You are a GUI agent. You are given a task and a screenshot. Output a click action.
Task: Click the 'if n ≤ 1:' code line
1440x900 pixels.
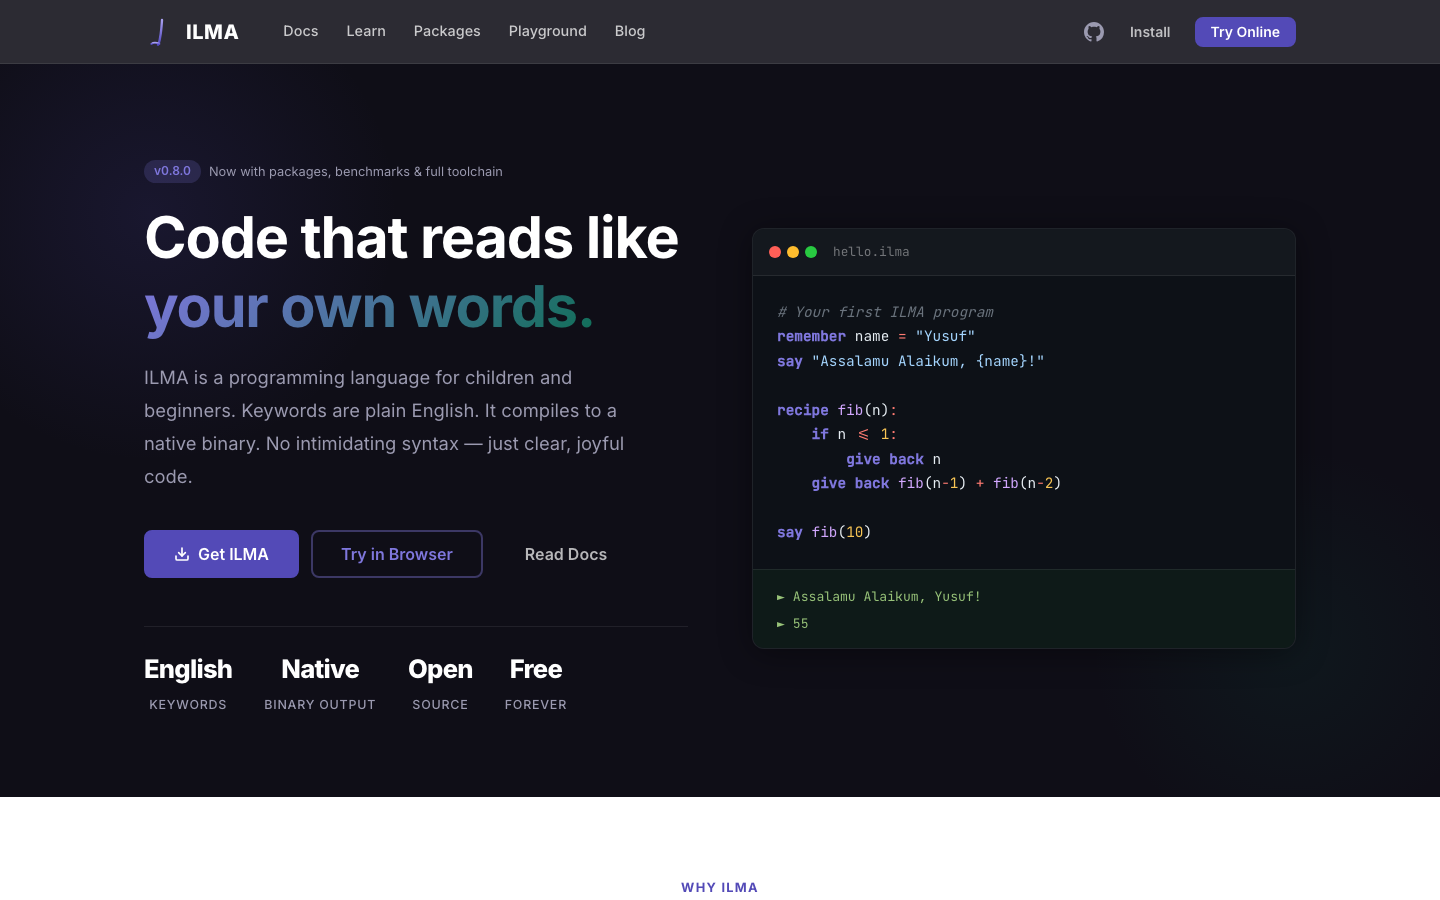(854, 434)
